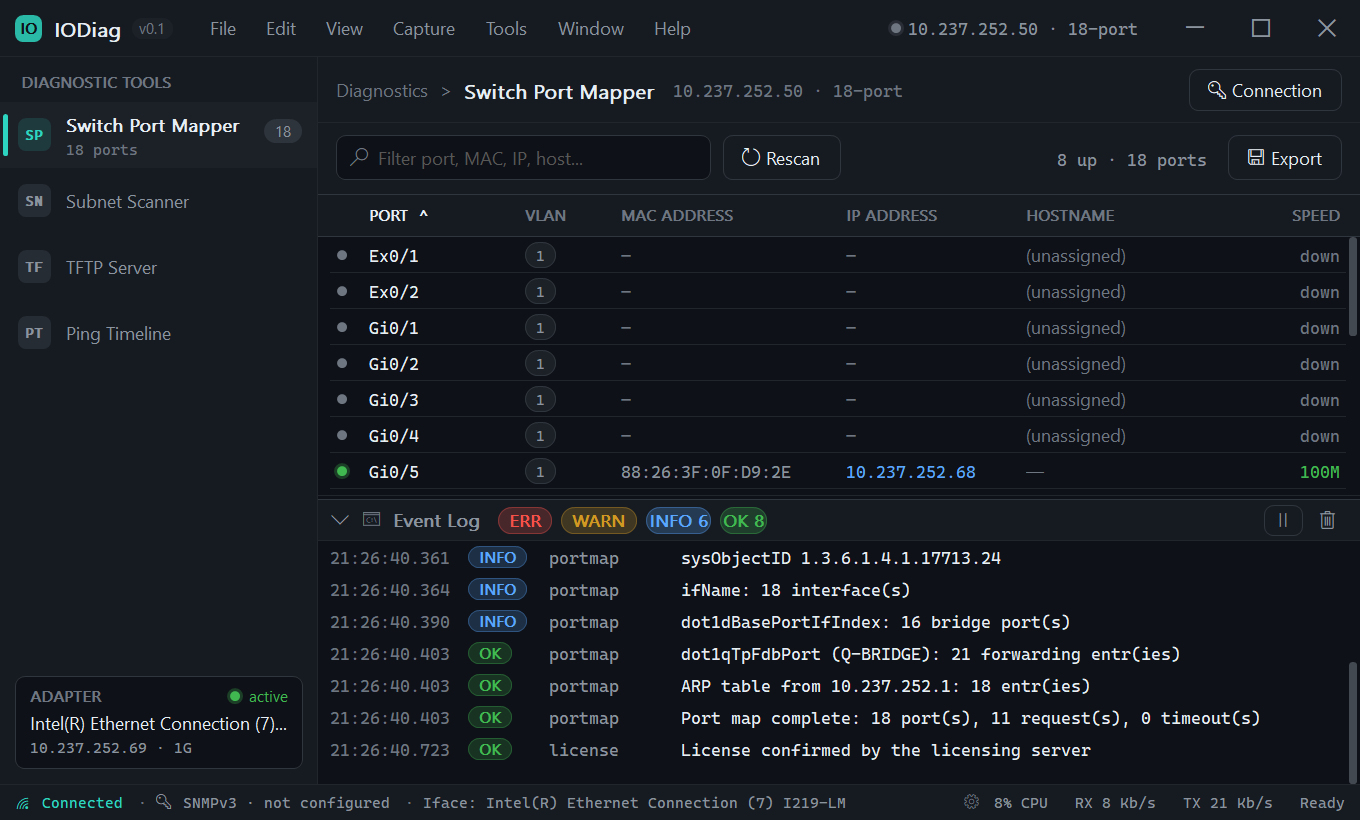Click the IODiag app logo icon
This screenshot has width=1360, height=820.
29,29
